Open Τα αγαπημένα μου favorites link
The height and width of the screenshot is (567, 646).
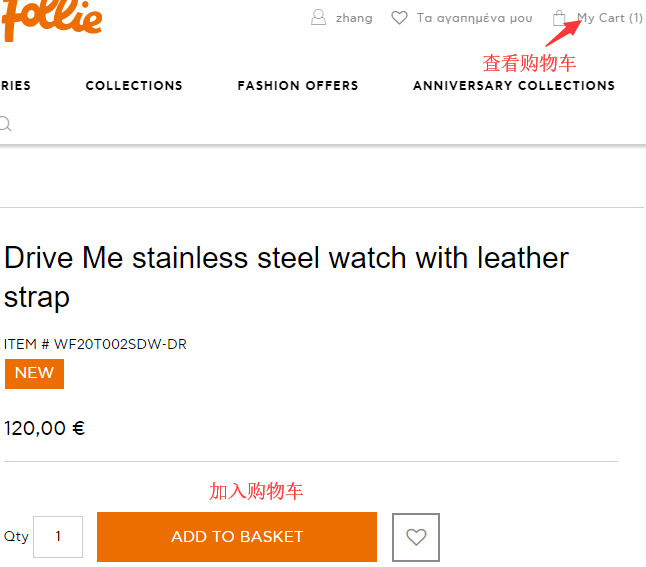click(475, 18)
